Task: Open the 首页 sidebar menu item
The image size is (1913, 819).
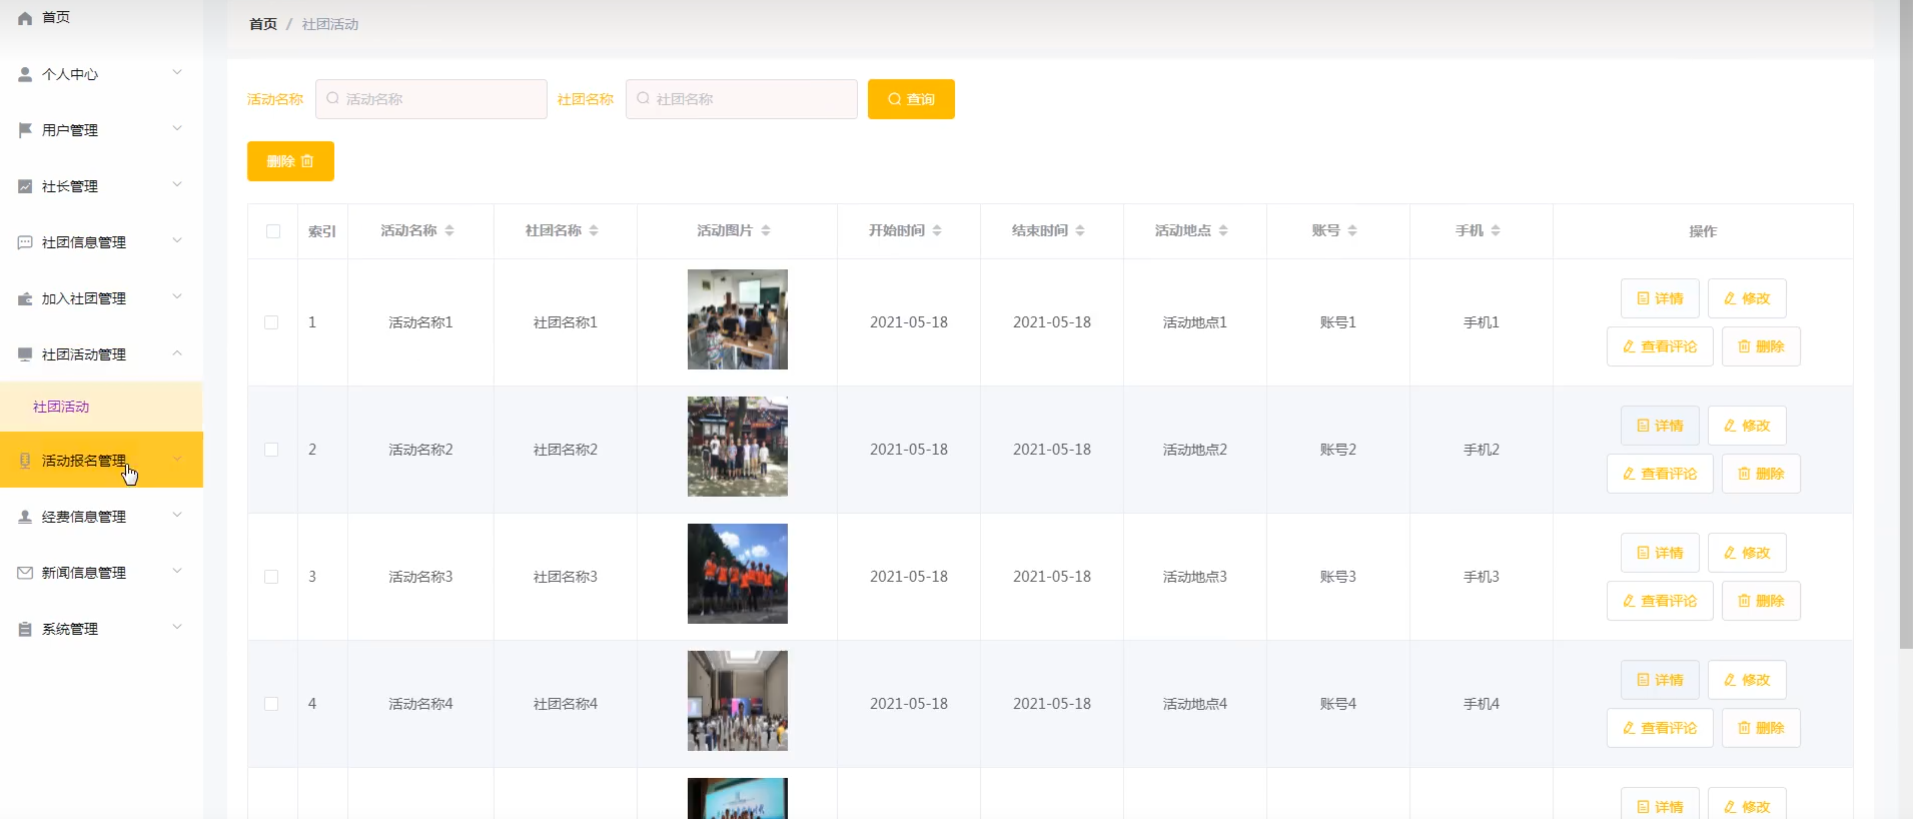Action: [101, 18]
